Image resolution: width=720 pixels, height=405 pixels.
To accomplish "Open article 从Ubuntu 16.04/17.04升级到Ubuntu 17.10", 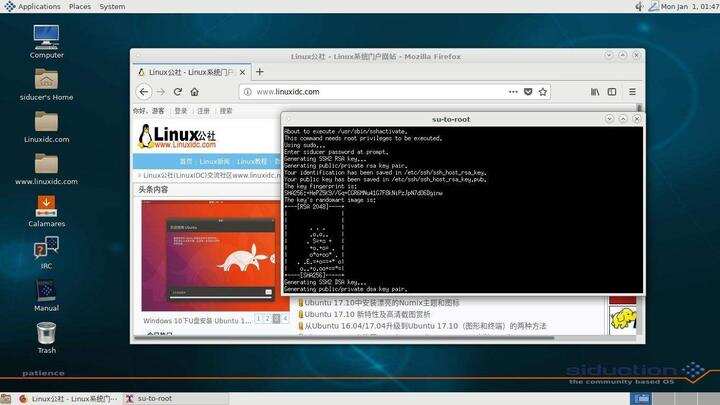I will 425,326.
